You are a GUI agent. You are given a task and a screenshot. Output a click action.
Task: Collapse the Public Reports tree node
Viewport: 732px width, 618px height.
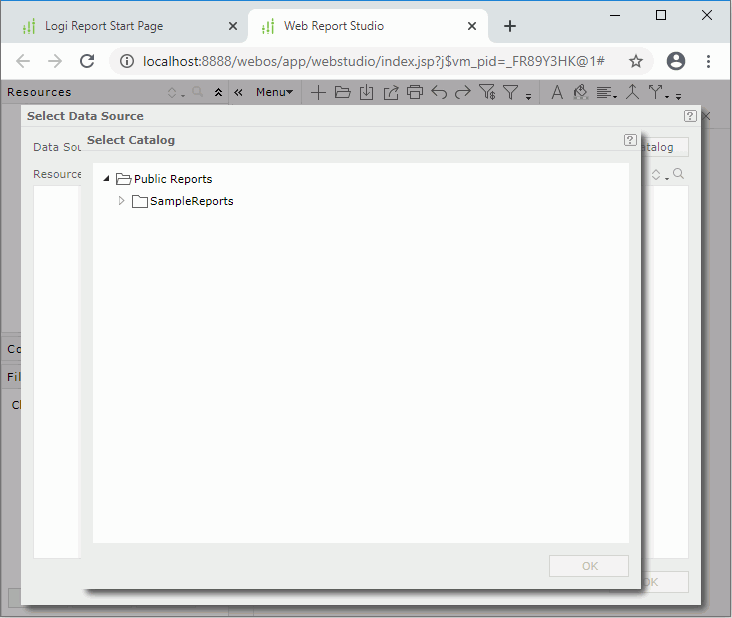[107, 179]
